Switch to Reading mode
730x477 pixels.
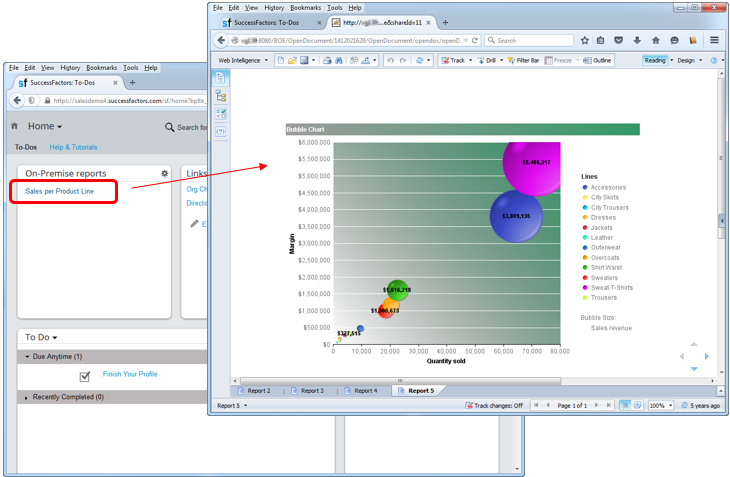pos(655,60)
